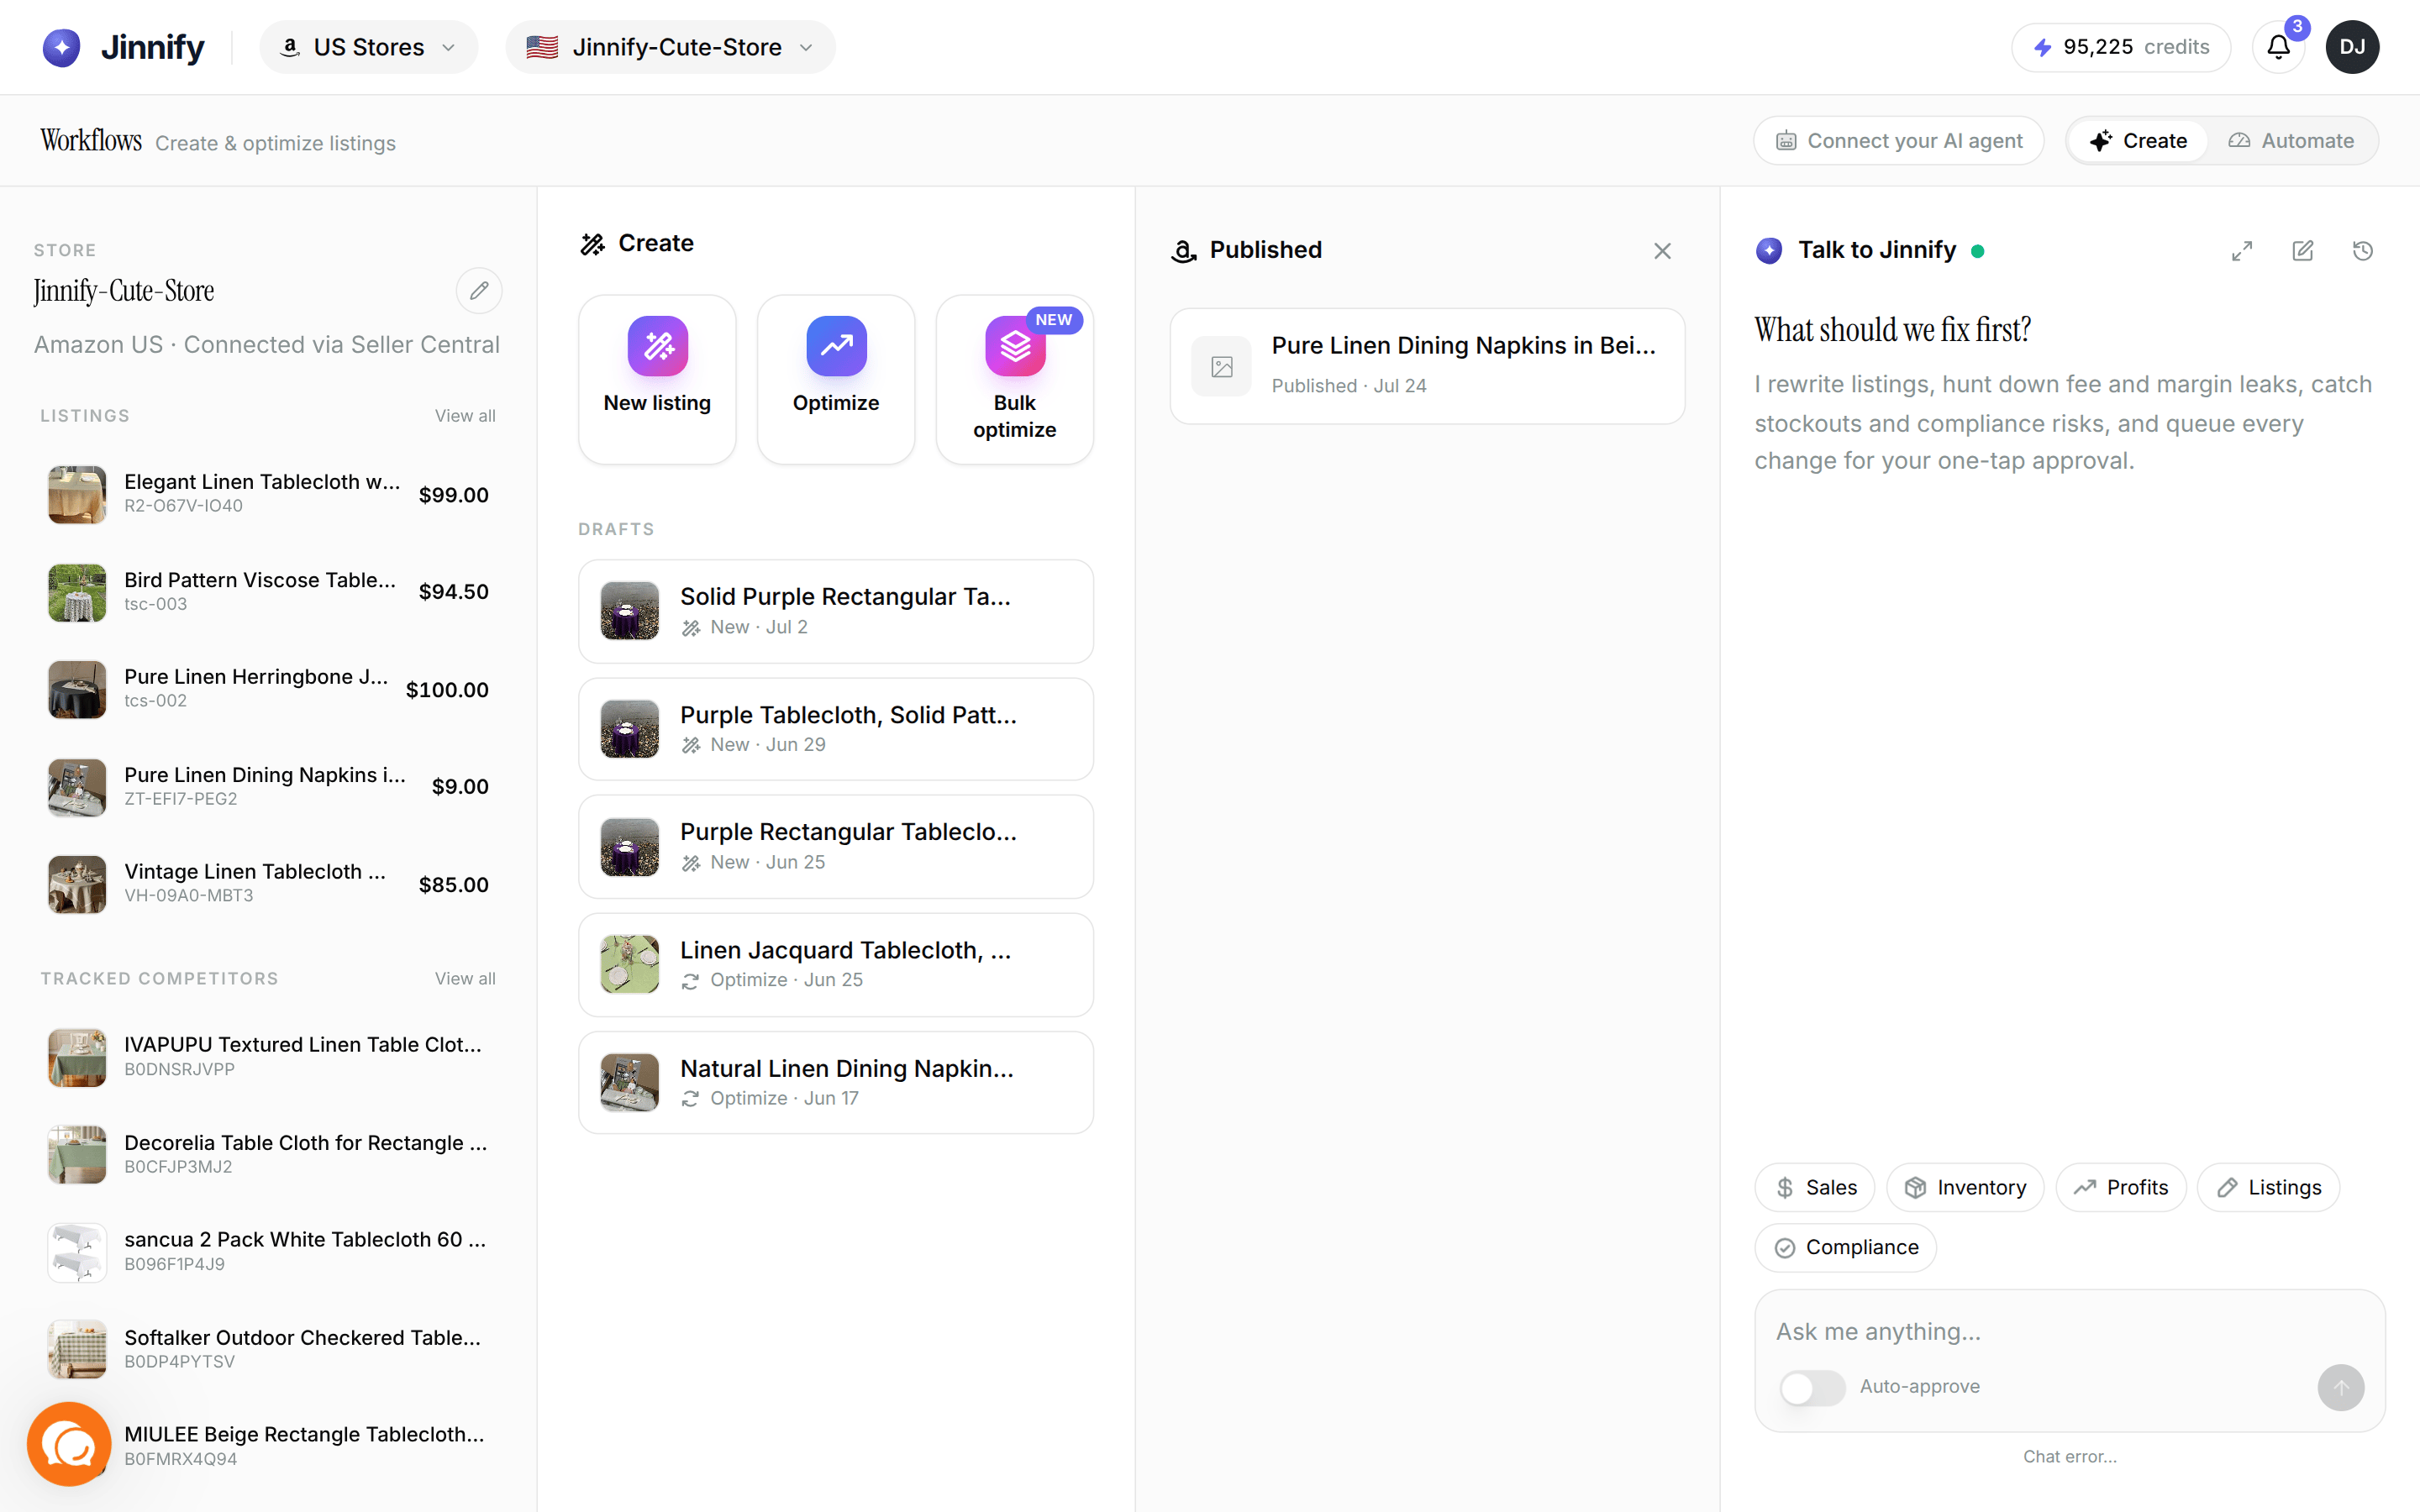This screenshot has height=1512, width=2420.
Task: Select Pure Linen Dining Napkins $9.00 listing
Action: 268,787
